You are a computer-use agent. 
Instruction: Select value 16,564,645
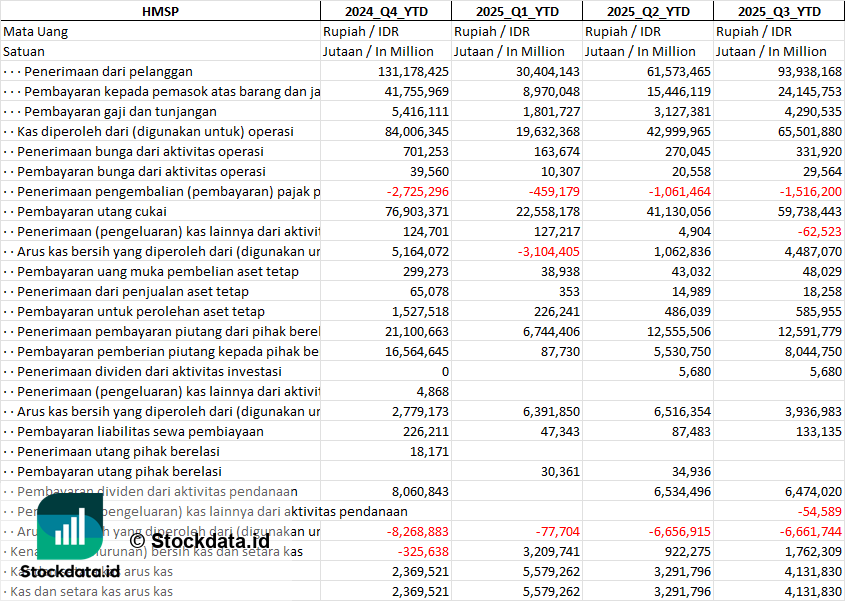(417, 351)
